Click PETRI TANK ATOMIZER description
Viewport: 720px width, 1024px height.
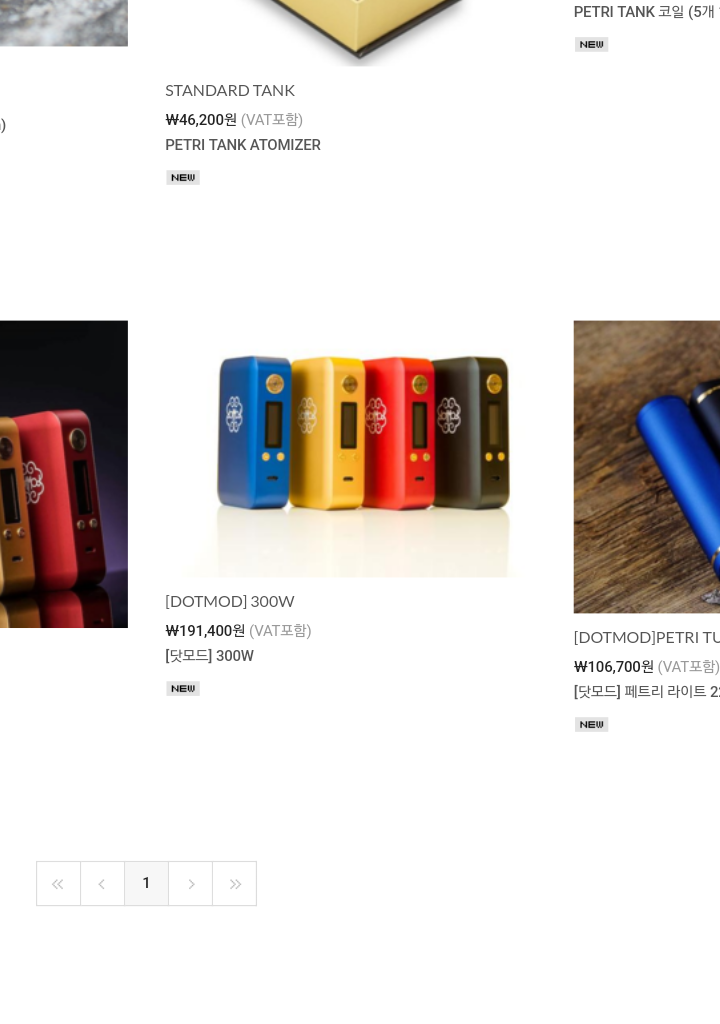click(243, 145)
